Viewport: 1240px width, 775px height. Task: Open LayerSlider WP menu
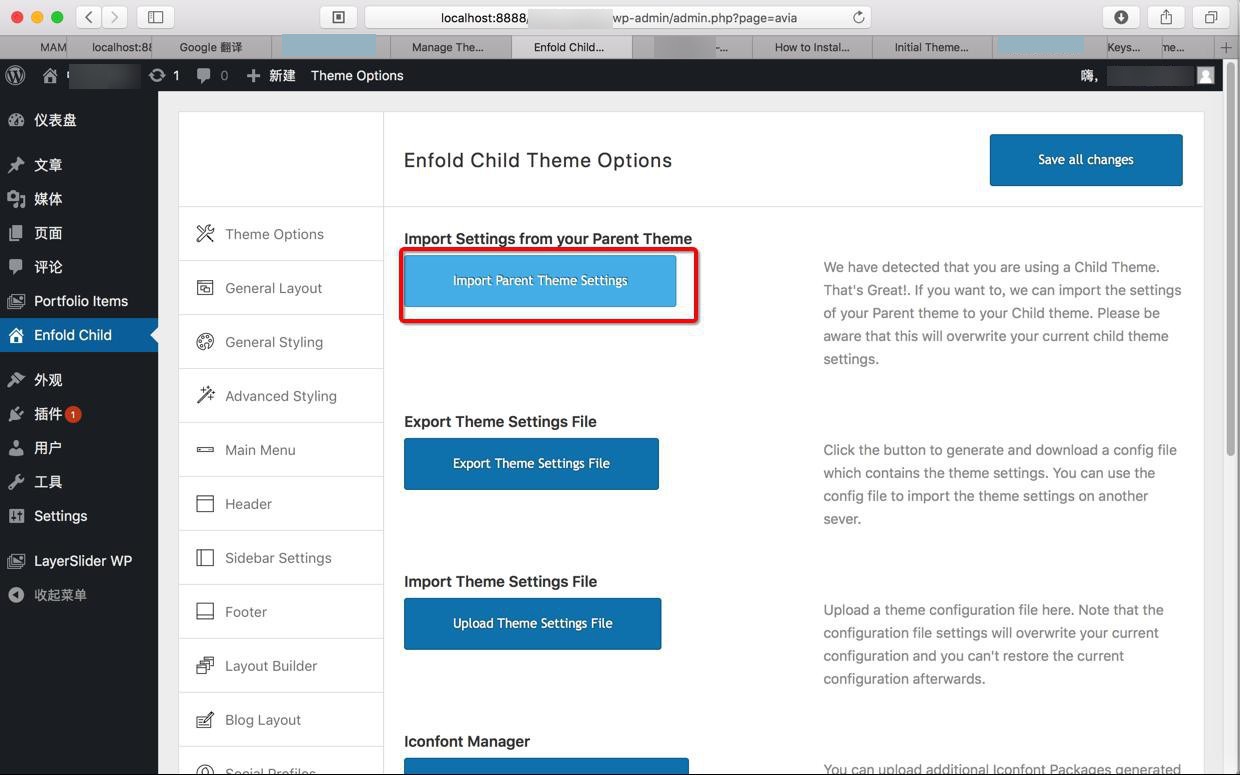(79, 561)
